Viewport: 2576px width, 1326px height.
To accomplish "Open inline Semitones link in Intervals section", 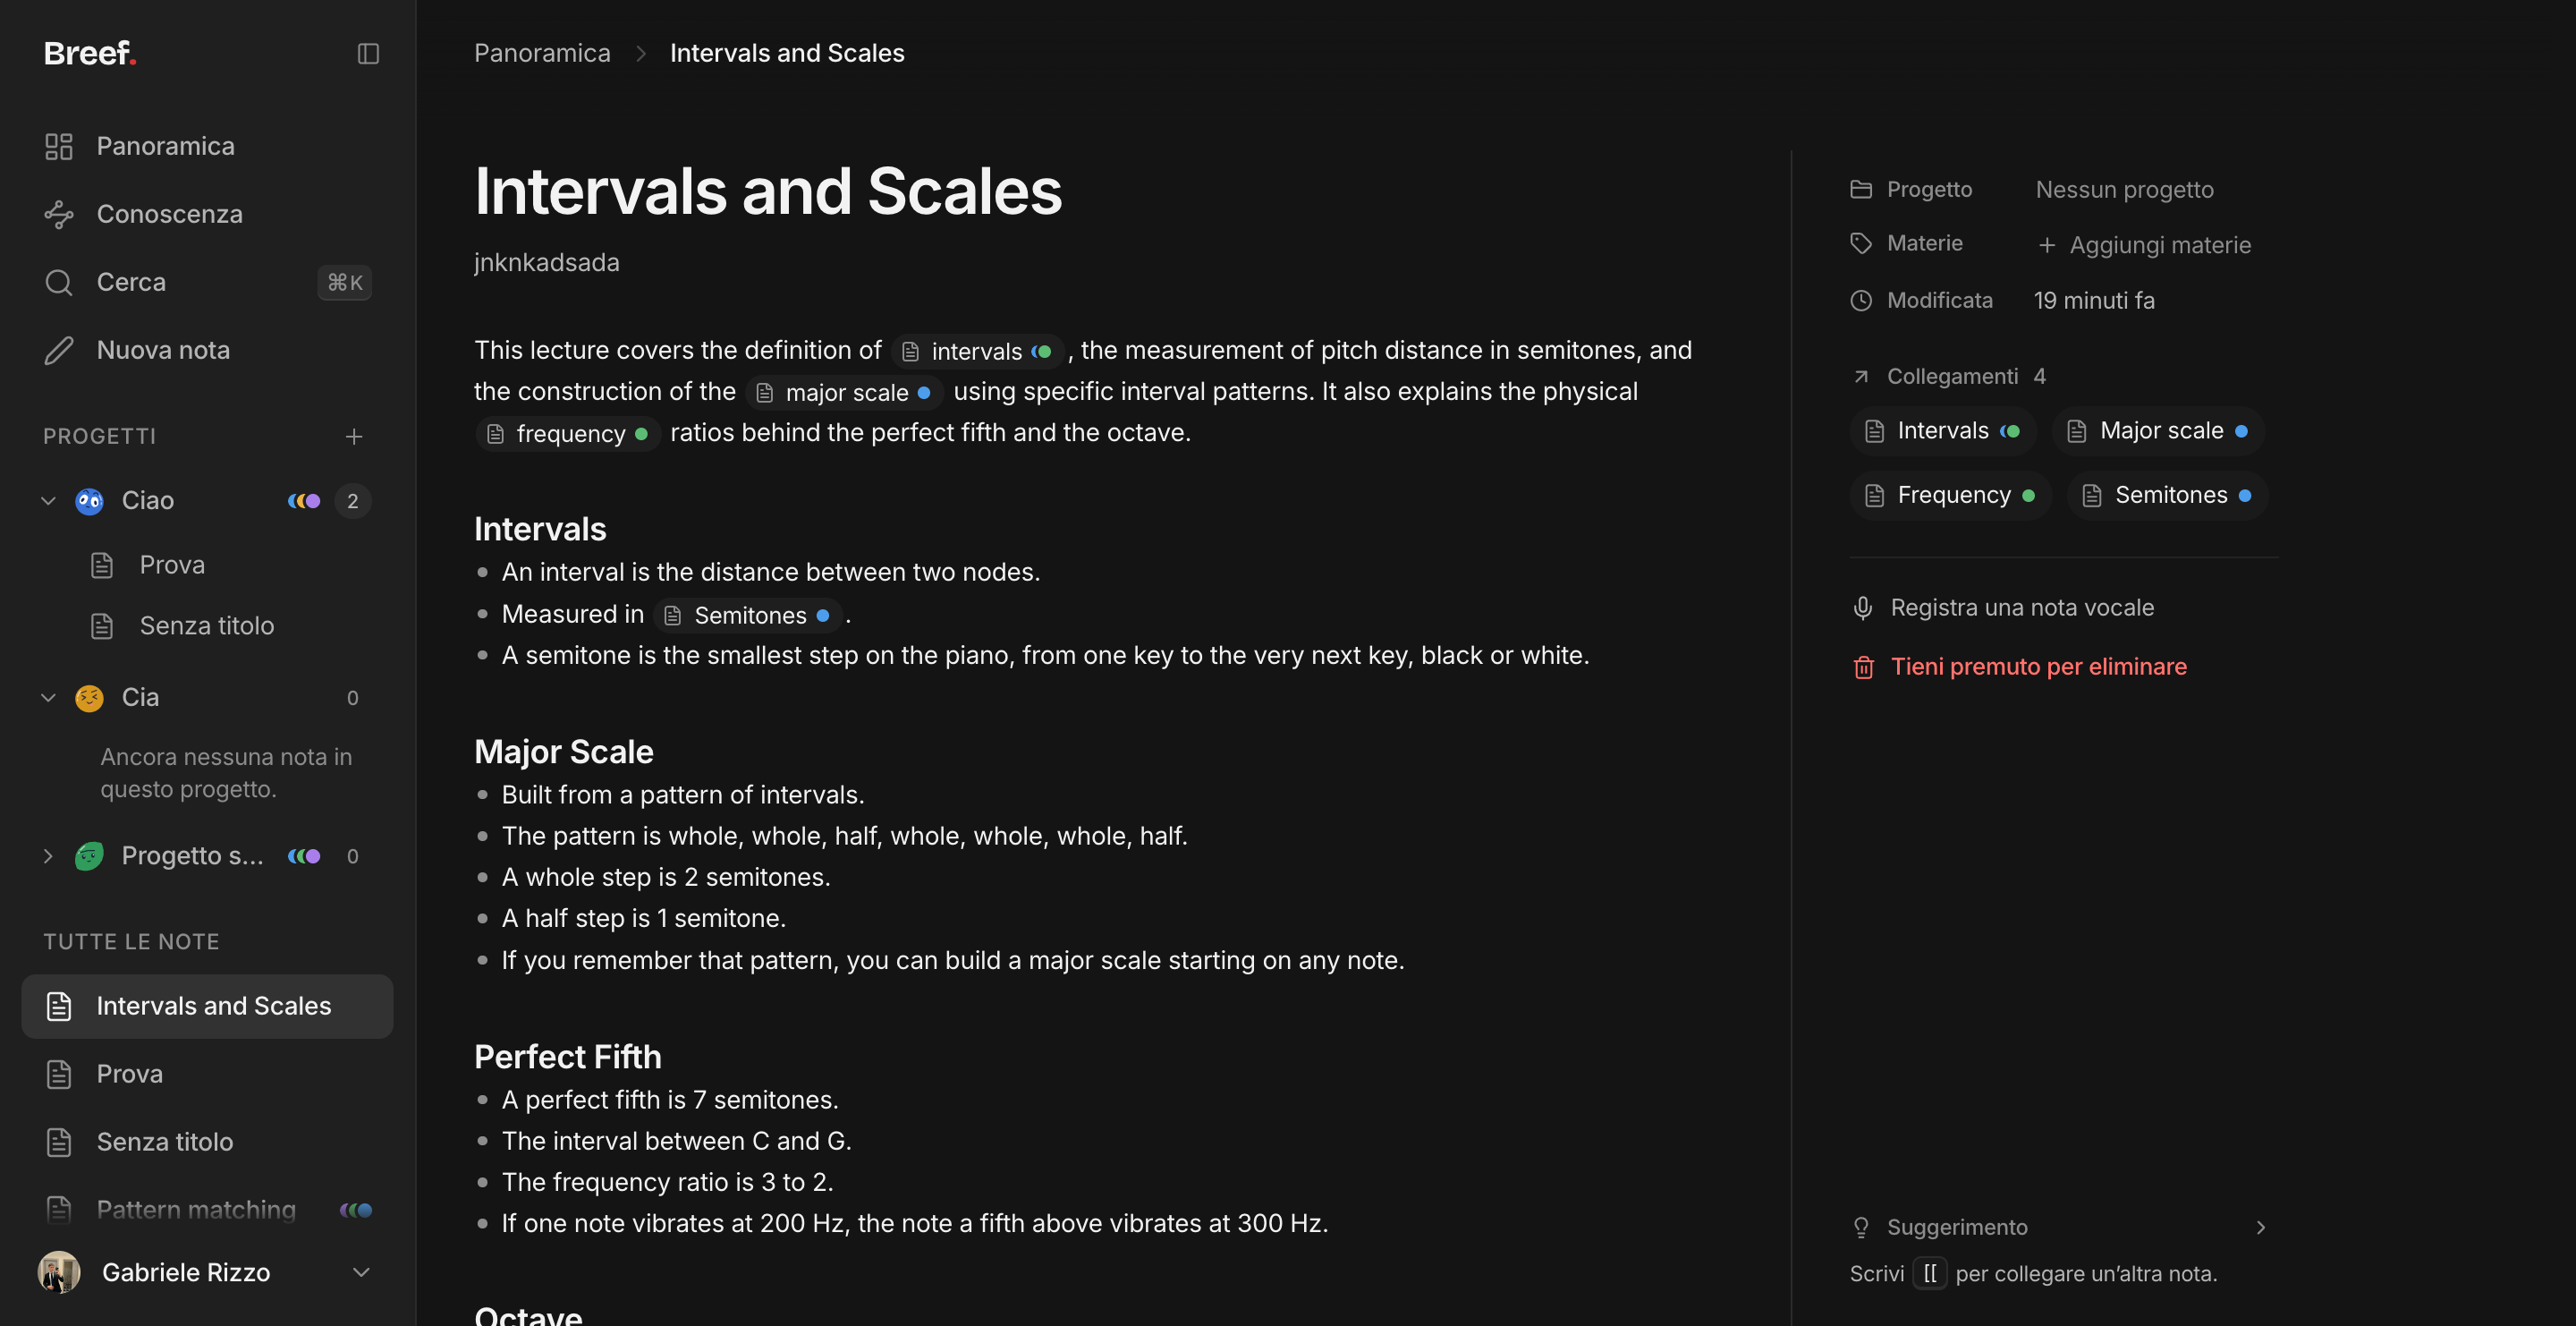I will (748, 615).
